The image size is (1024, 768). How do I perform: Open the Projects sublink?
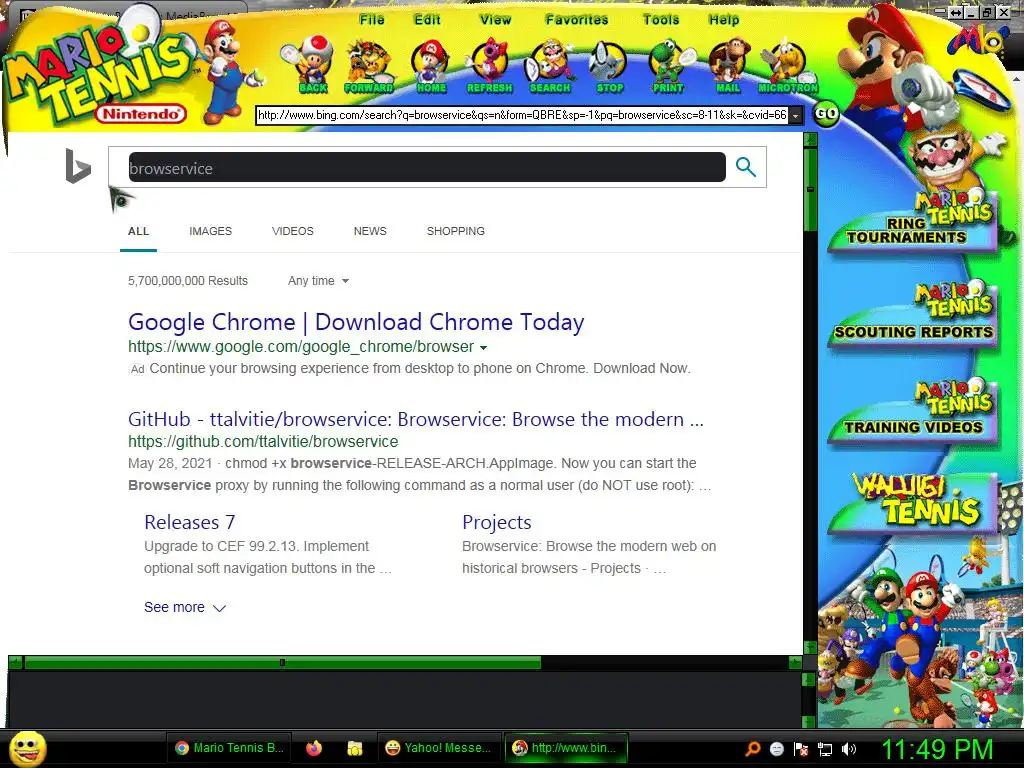point(497,522)
